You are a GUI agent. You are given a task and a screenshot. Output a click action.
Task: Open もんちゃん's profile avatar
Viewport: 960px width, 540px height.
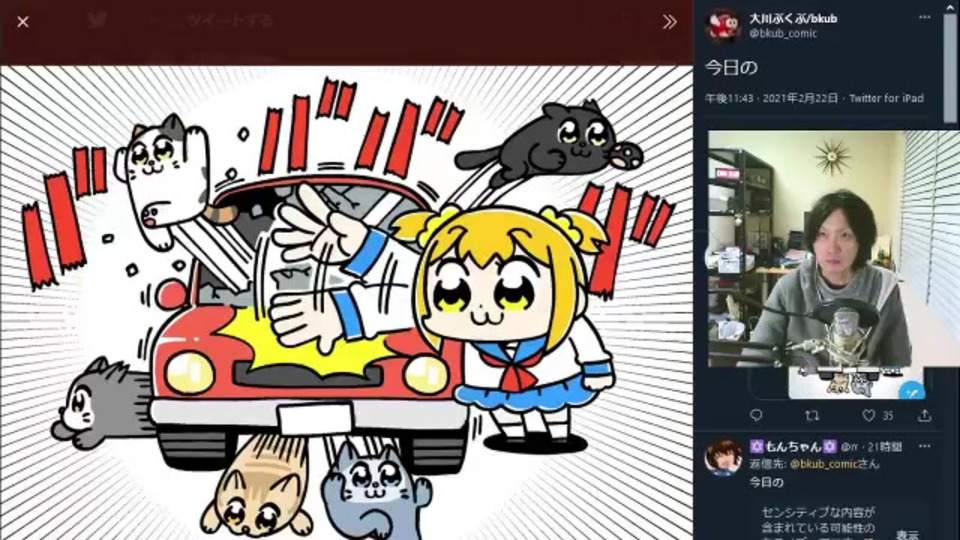click(x=722, y=457)
